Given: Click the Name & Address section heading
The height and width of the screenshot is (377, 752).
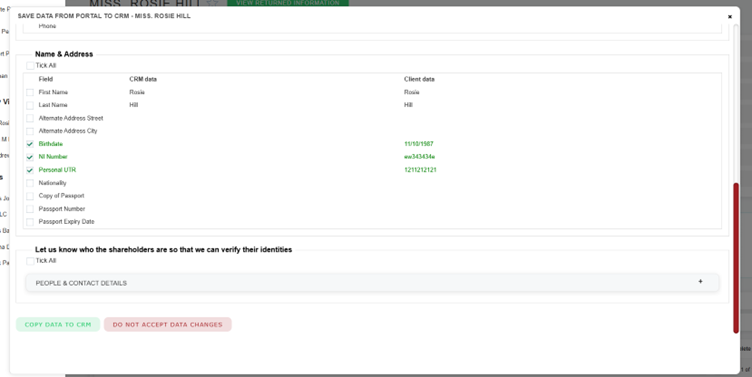Looking at the screenshot, I should coord(64,54).
